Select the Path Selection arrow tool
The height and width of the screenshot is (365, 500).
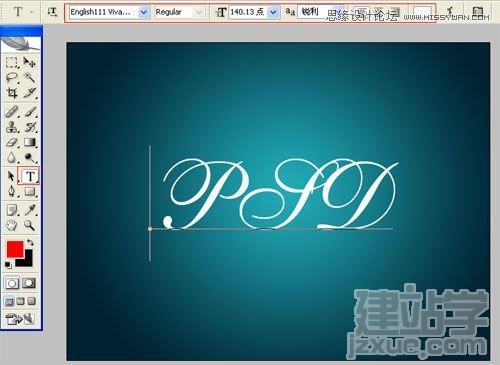click(x=12, y=176)
